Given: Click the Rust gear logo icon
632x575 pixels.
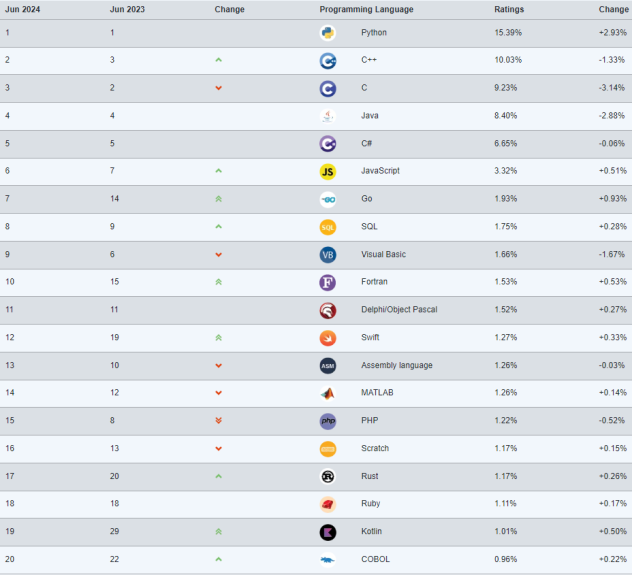Looking at the screenshot, I should point(327,476).
